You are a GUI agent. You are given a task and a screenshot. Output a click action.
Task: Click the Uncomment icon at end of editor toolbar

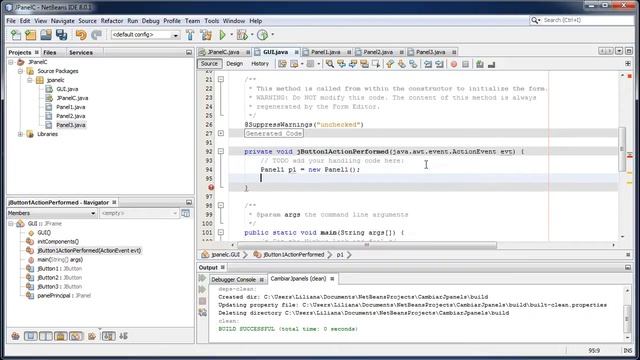491,64
